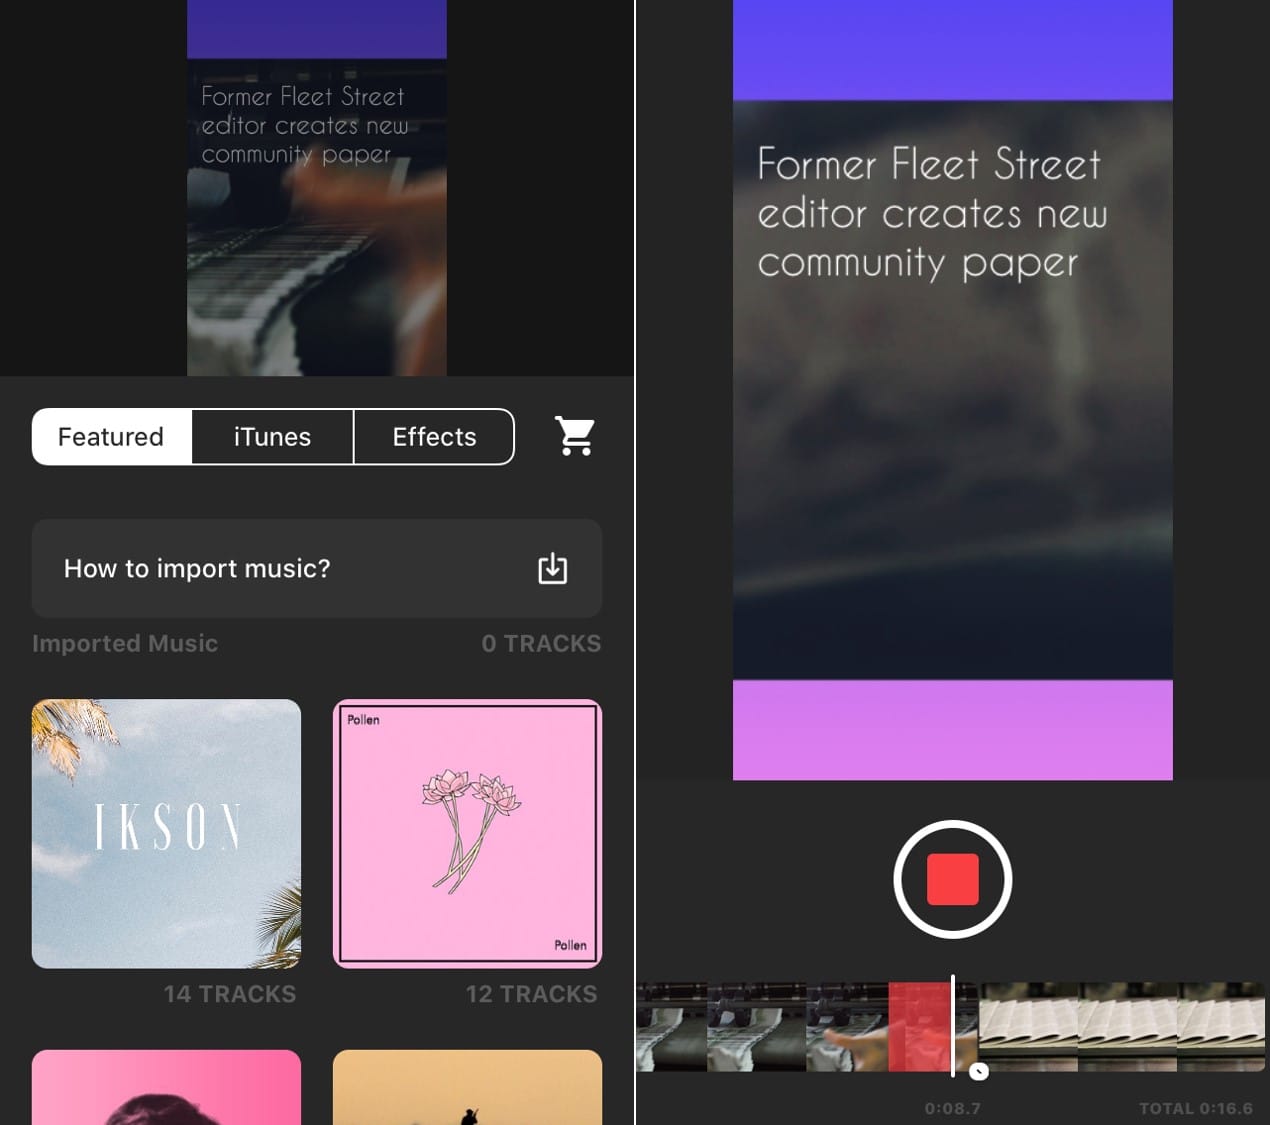
Task: Click the TOTAL 0:16.6 duration
Action: click(1196, 1108)
